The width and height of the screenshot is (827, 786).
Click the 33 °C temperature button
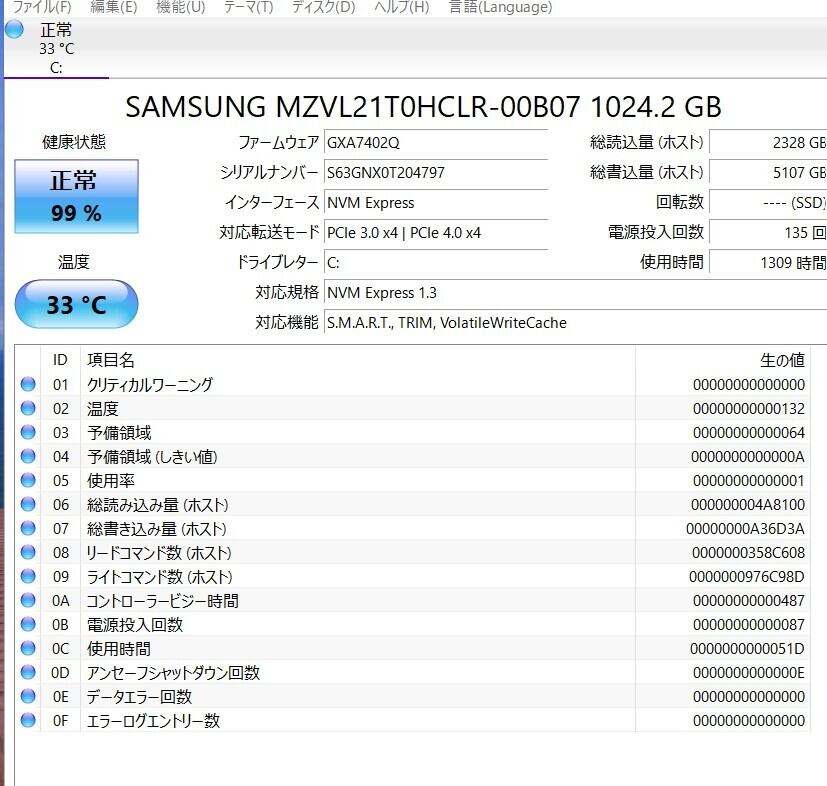(76, 304)
